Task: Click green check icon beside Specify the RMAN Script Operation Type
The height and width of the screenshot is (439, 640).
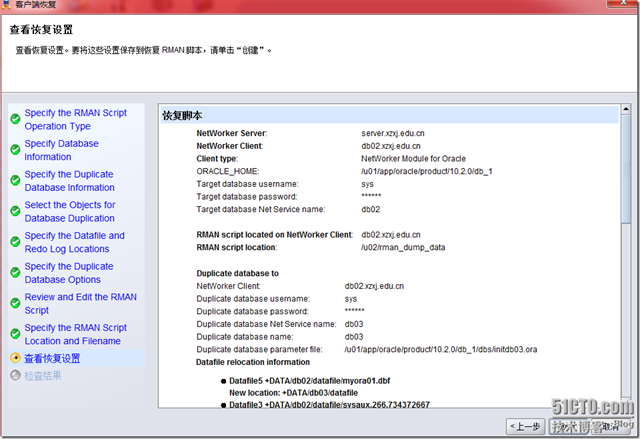Action: 16,119
